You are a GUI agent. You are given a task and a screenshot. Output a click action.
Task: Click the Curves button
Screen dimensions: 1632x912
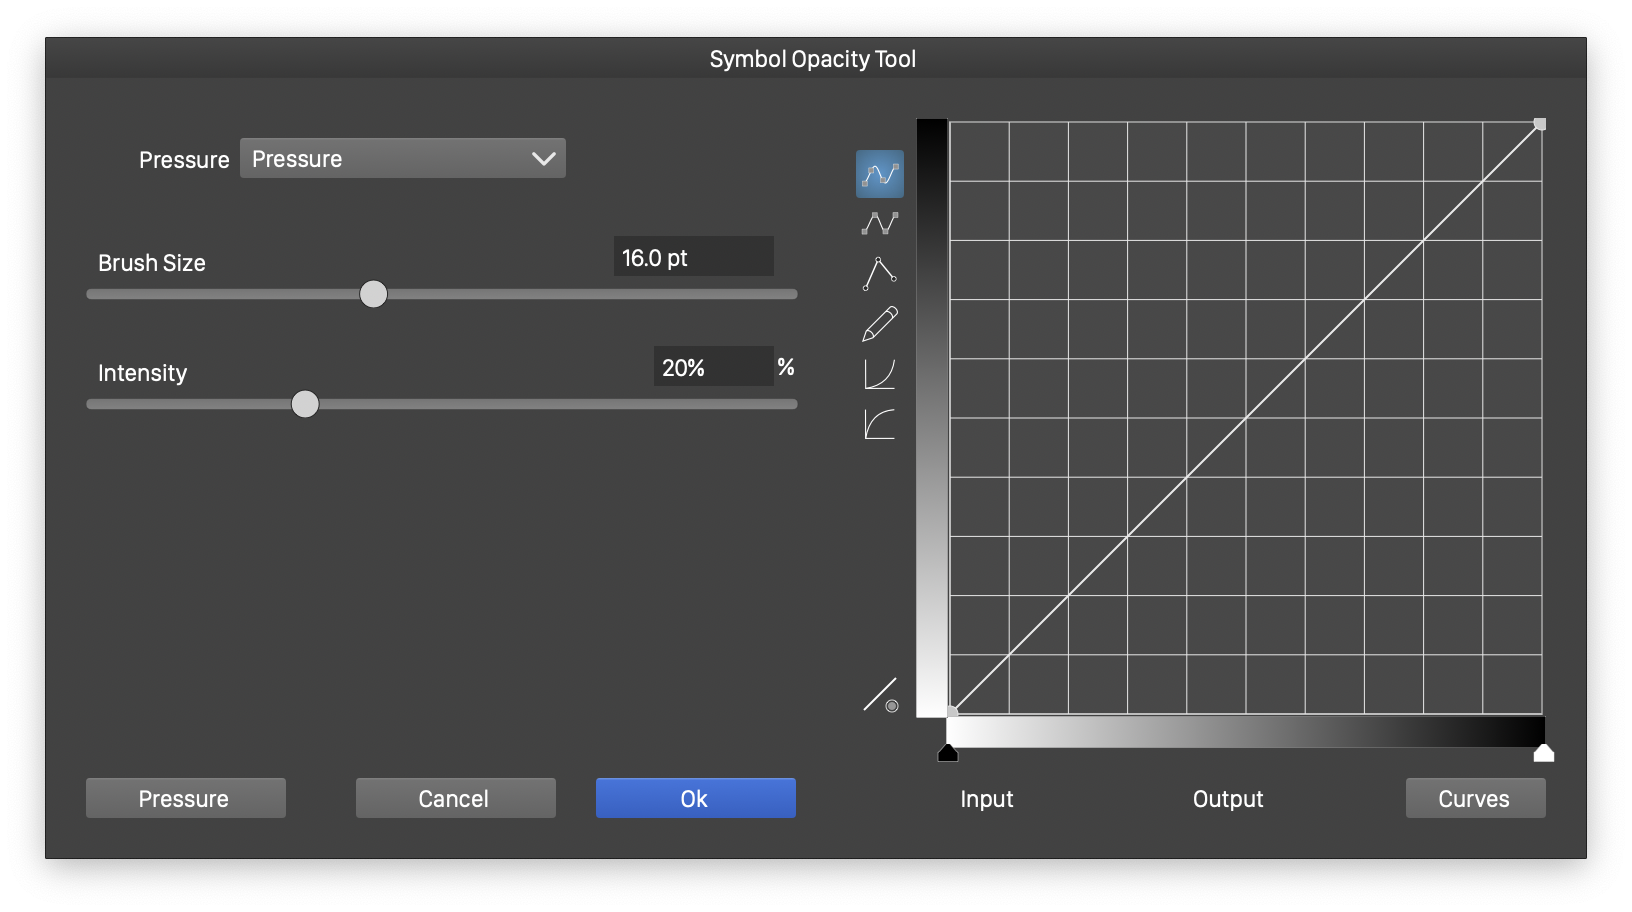(1475, 798)
